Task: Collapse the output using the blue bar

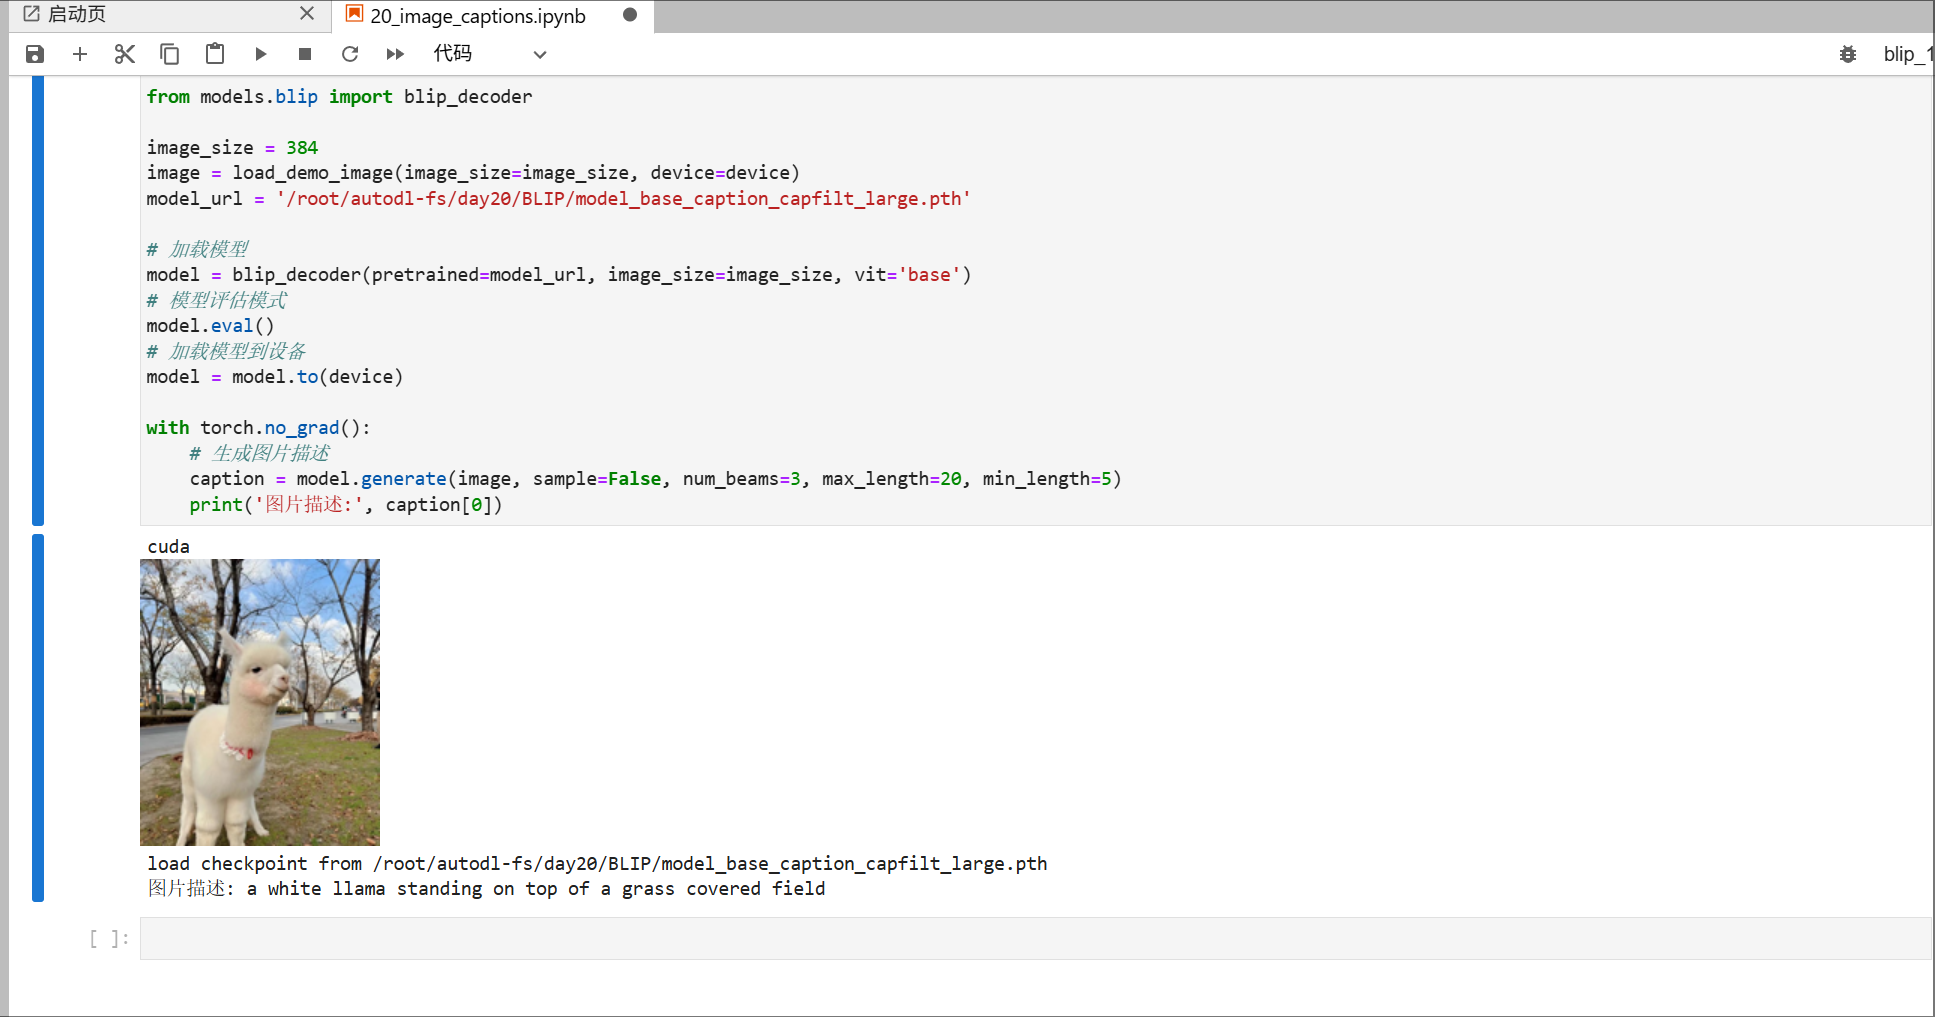Action: click(38, 717)
